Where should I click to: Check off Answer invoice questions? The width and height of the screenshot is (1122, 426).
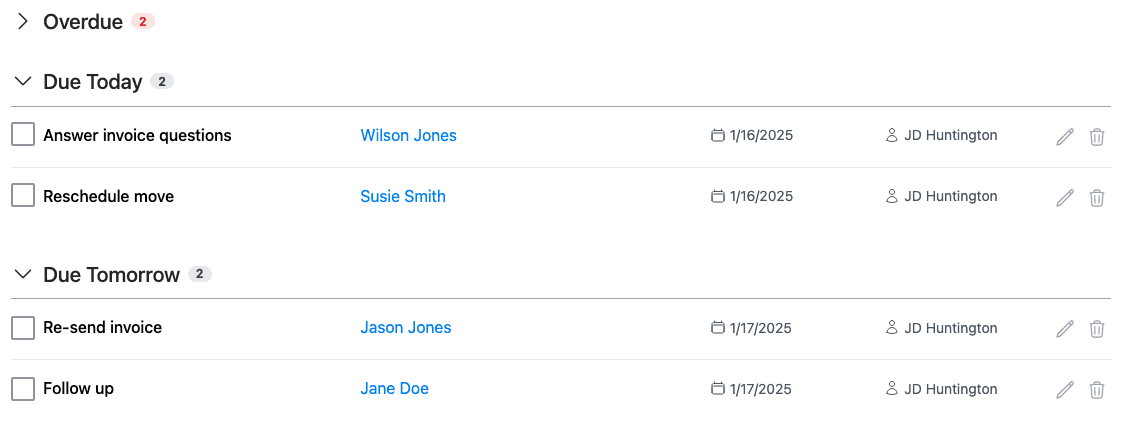[23, 134]
